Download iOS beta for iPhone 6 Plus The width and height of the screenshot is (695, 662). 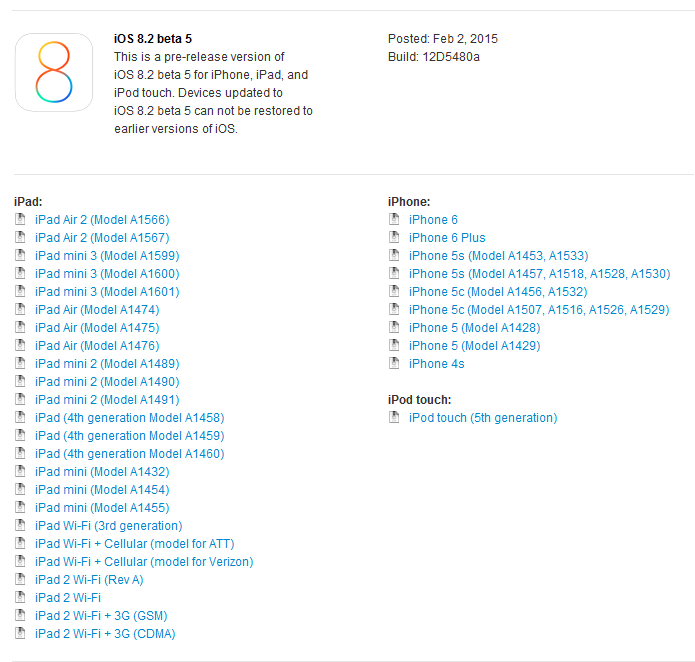447,238
